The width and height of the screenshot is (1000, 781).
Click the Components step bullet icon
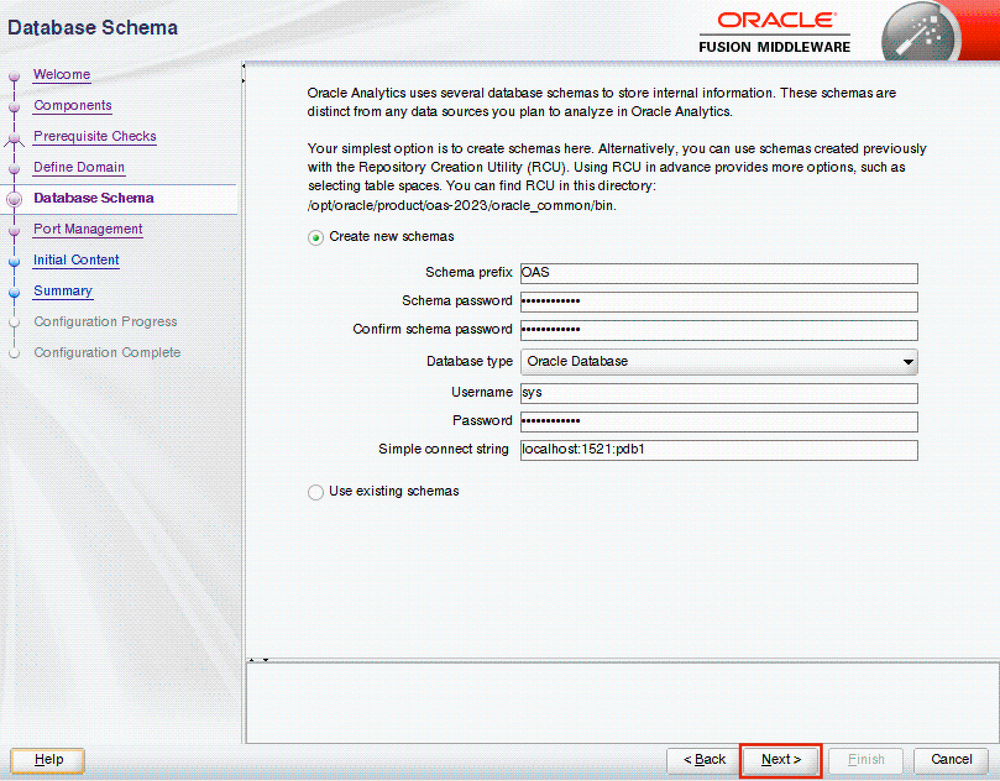click(14, 107)
